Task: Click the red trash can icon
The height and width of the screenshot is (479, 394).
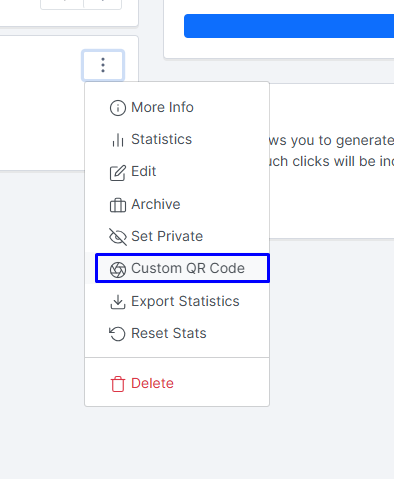Action: coord(118,384)
